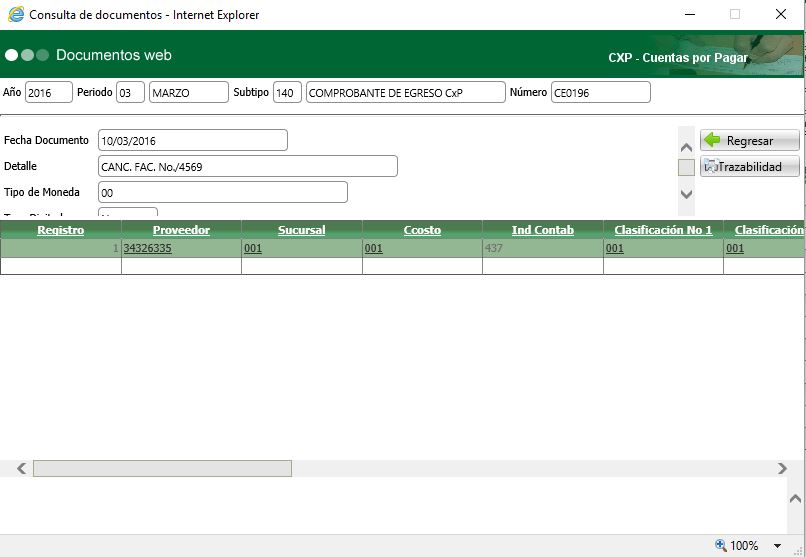Click the MARZO month field
The height and width of the screenshot is (557, 806).
point(189,92)
